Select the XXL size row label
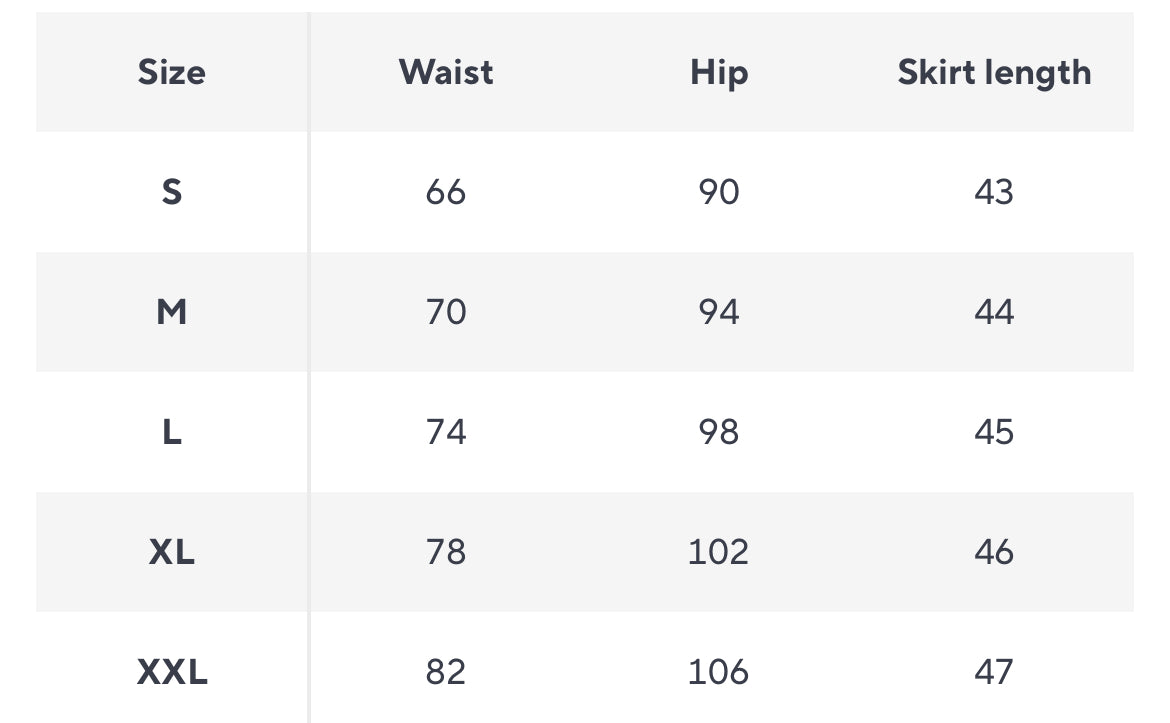Screen dimensions: 1170x723 pos(172,672)
